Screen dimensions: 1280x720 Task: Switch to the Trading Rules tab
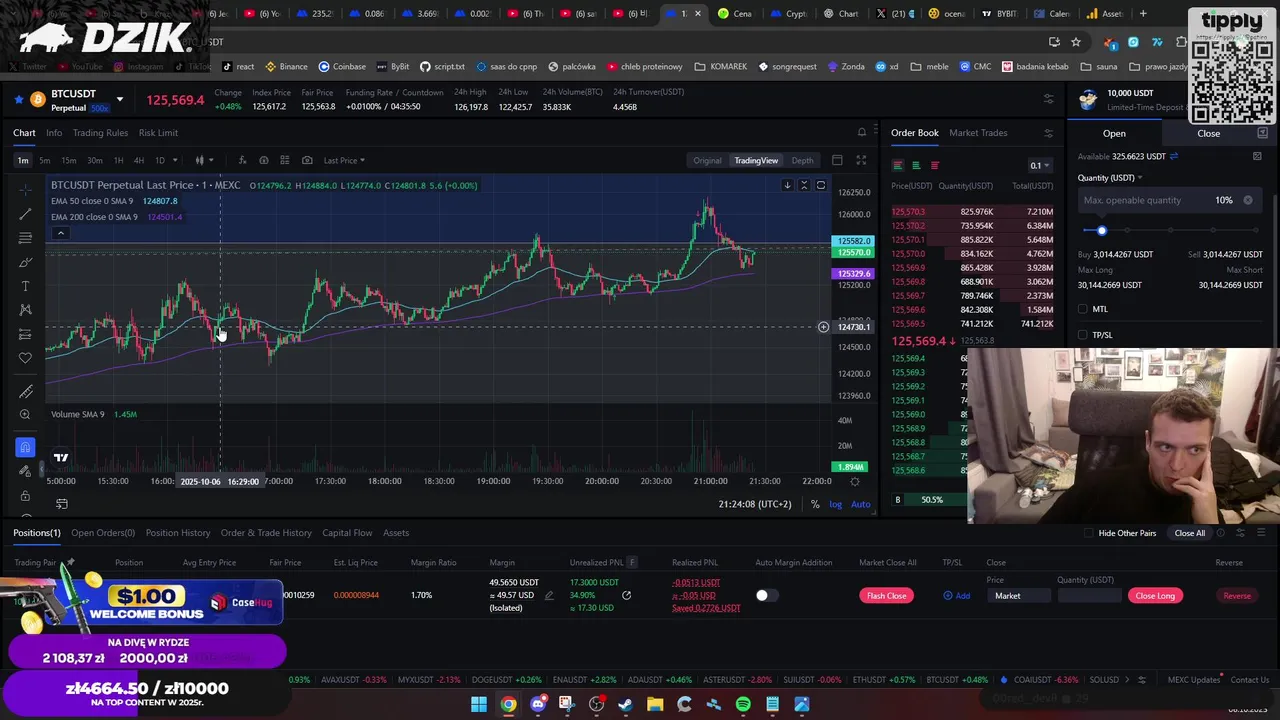pos(100,132)
